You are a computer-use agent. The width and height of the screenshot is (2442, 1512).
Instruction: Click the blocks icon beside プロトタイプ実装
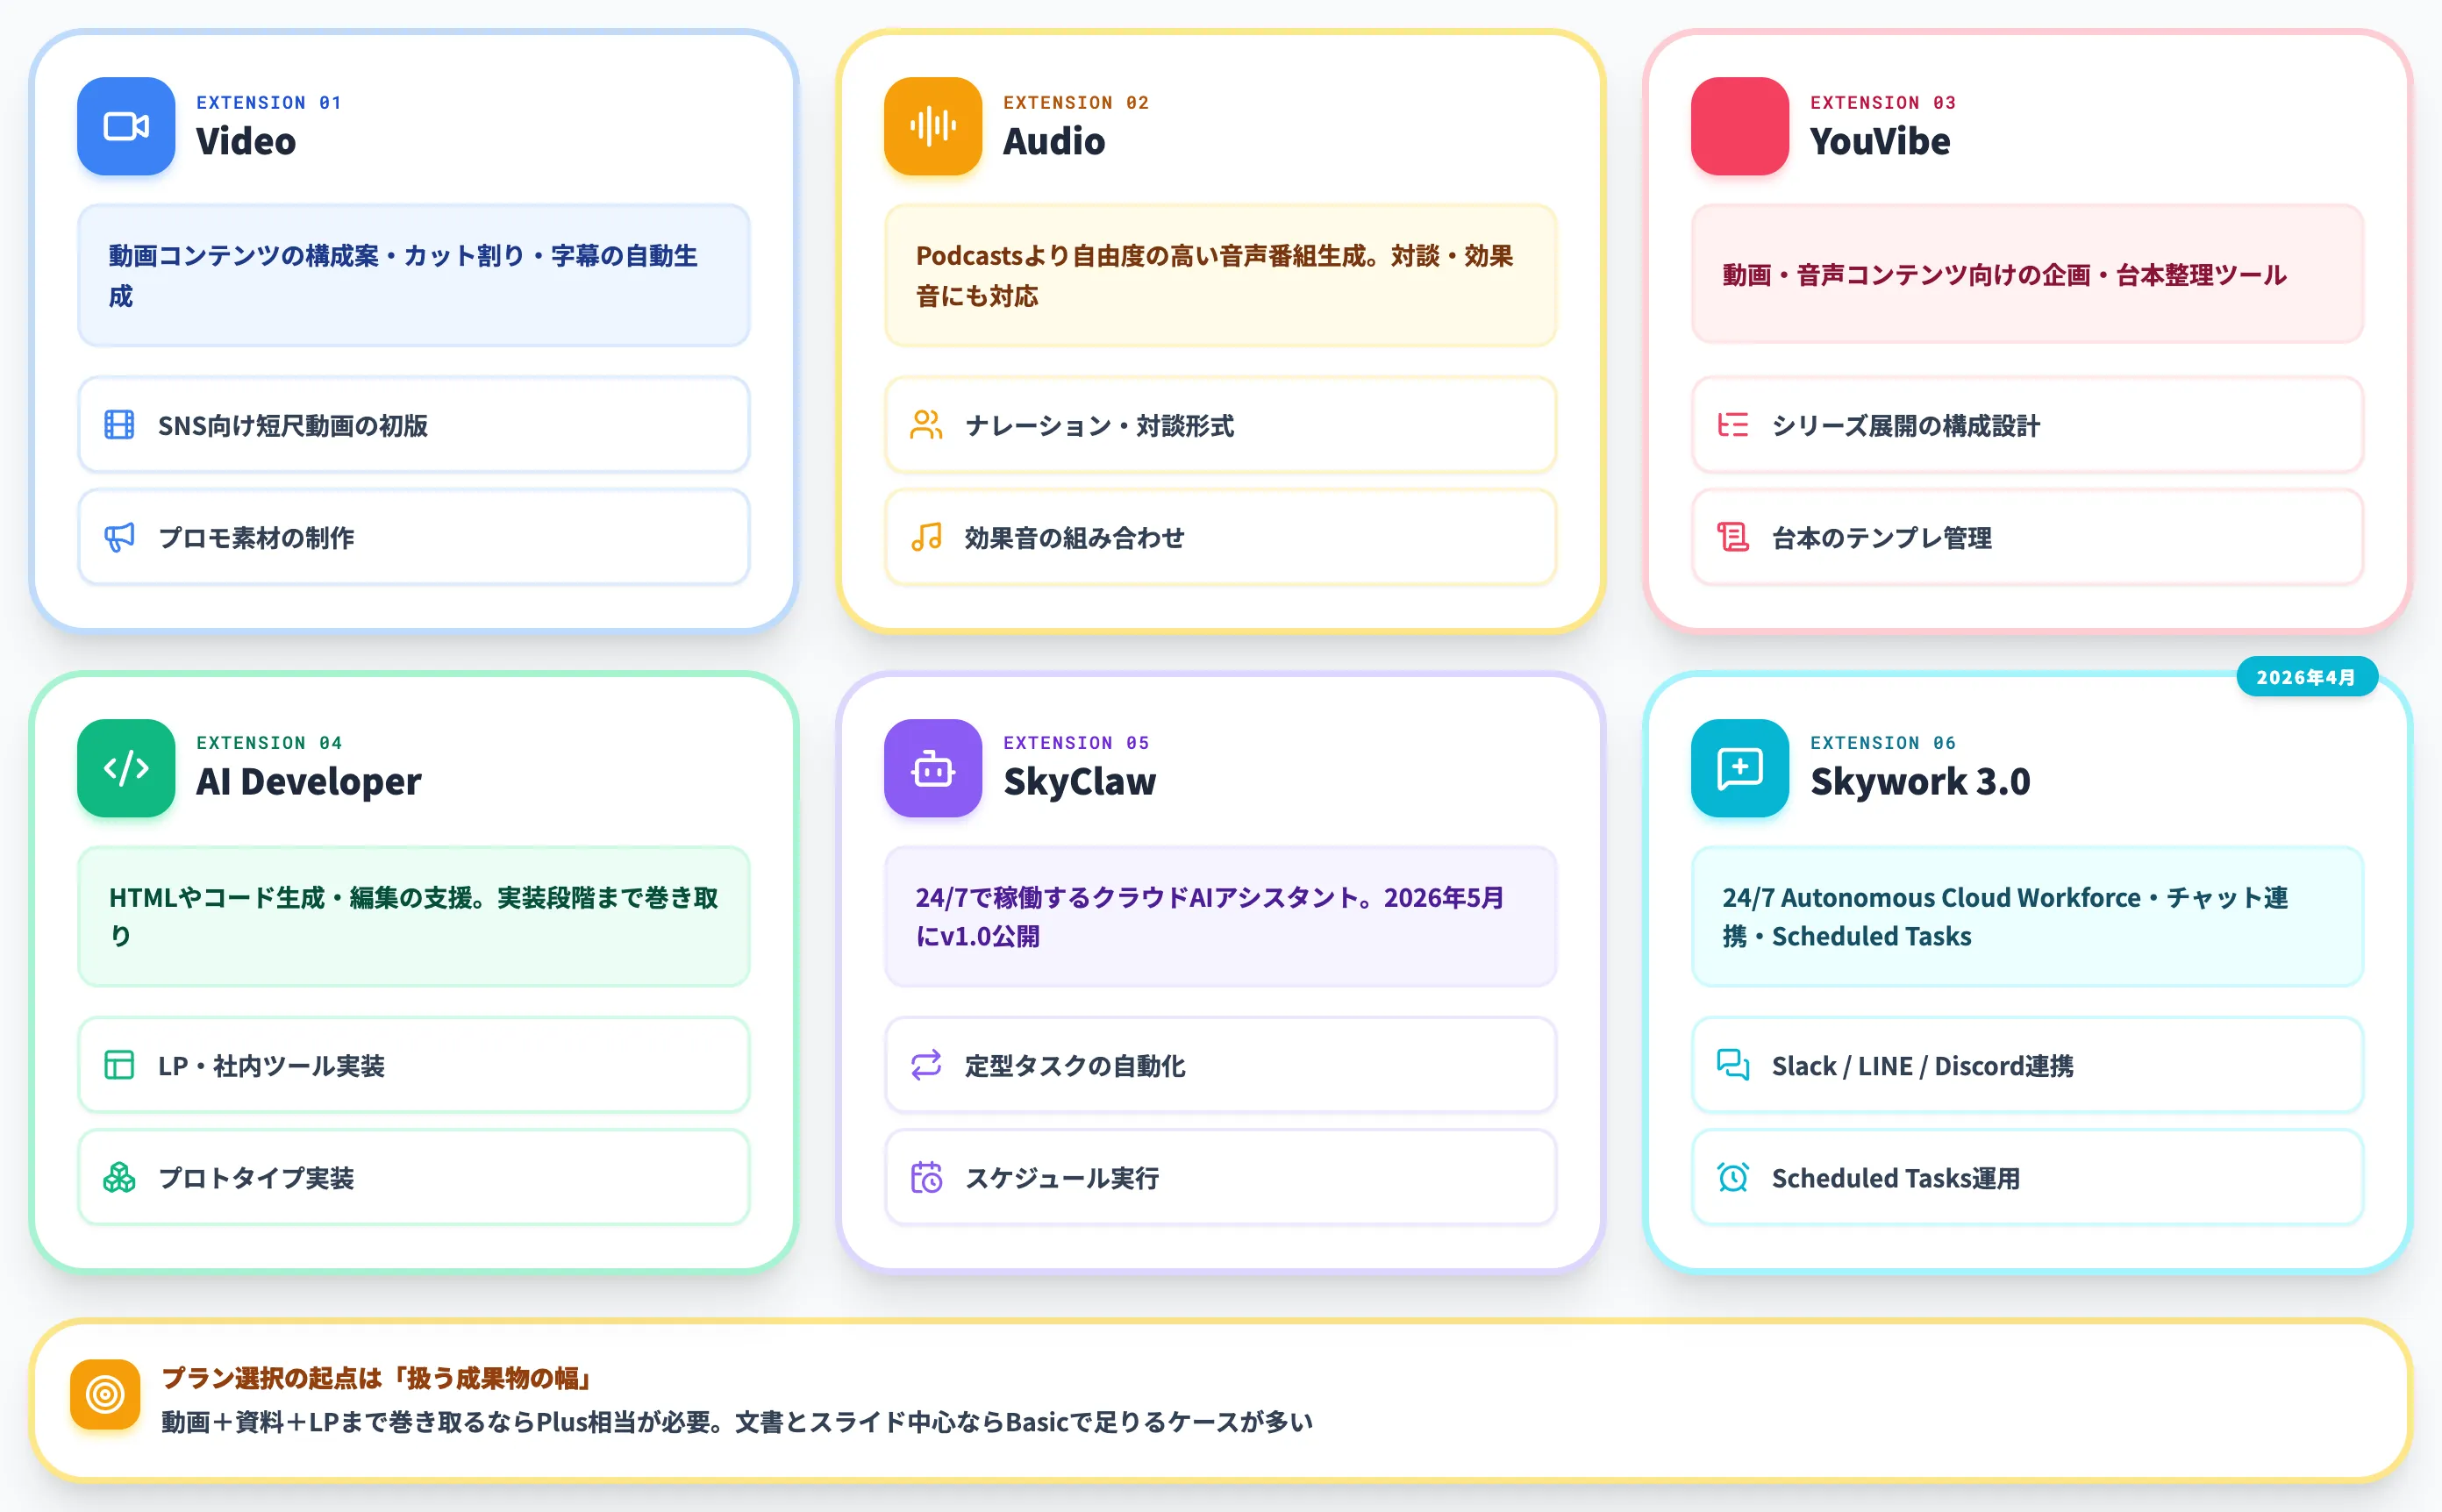pyautogui.click(x=119, y=1177)
